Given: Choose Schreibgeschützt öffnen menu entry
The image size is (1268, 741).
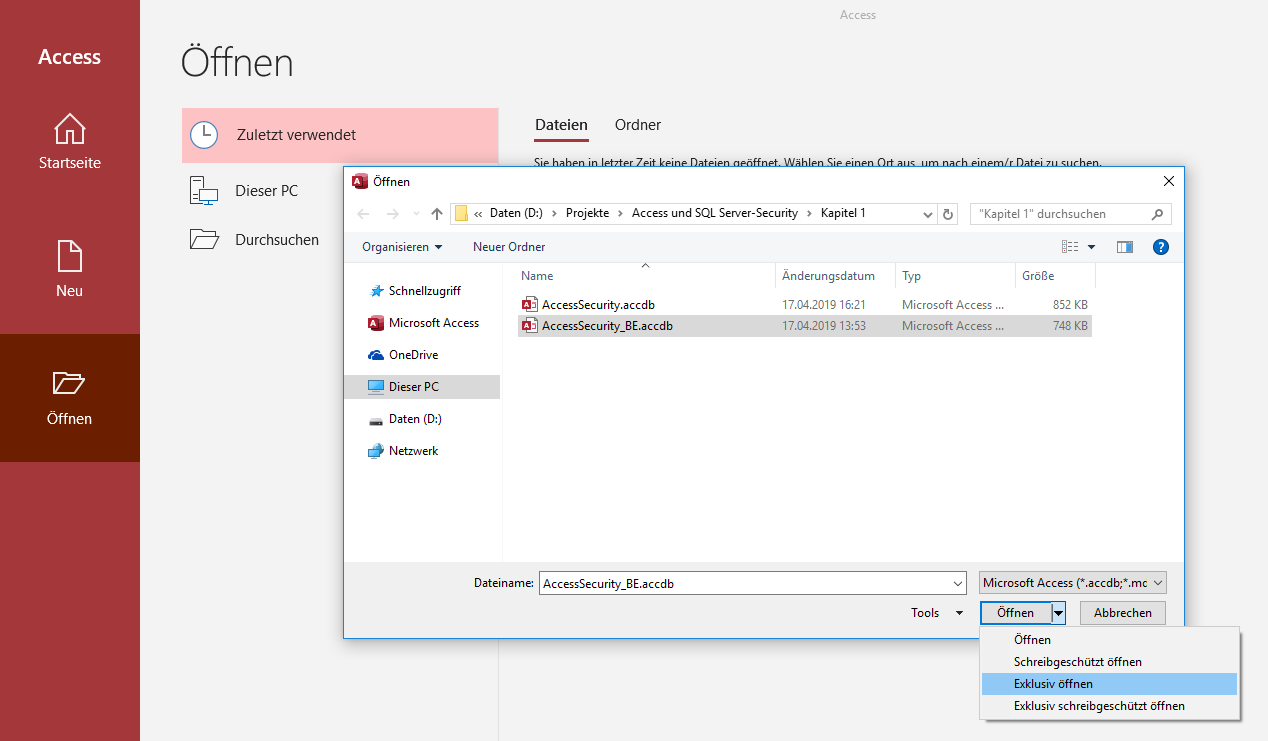Looking at the screenshot, I should (1077, 662).
